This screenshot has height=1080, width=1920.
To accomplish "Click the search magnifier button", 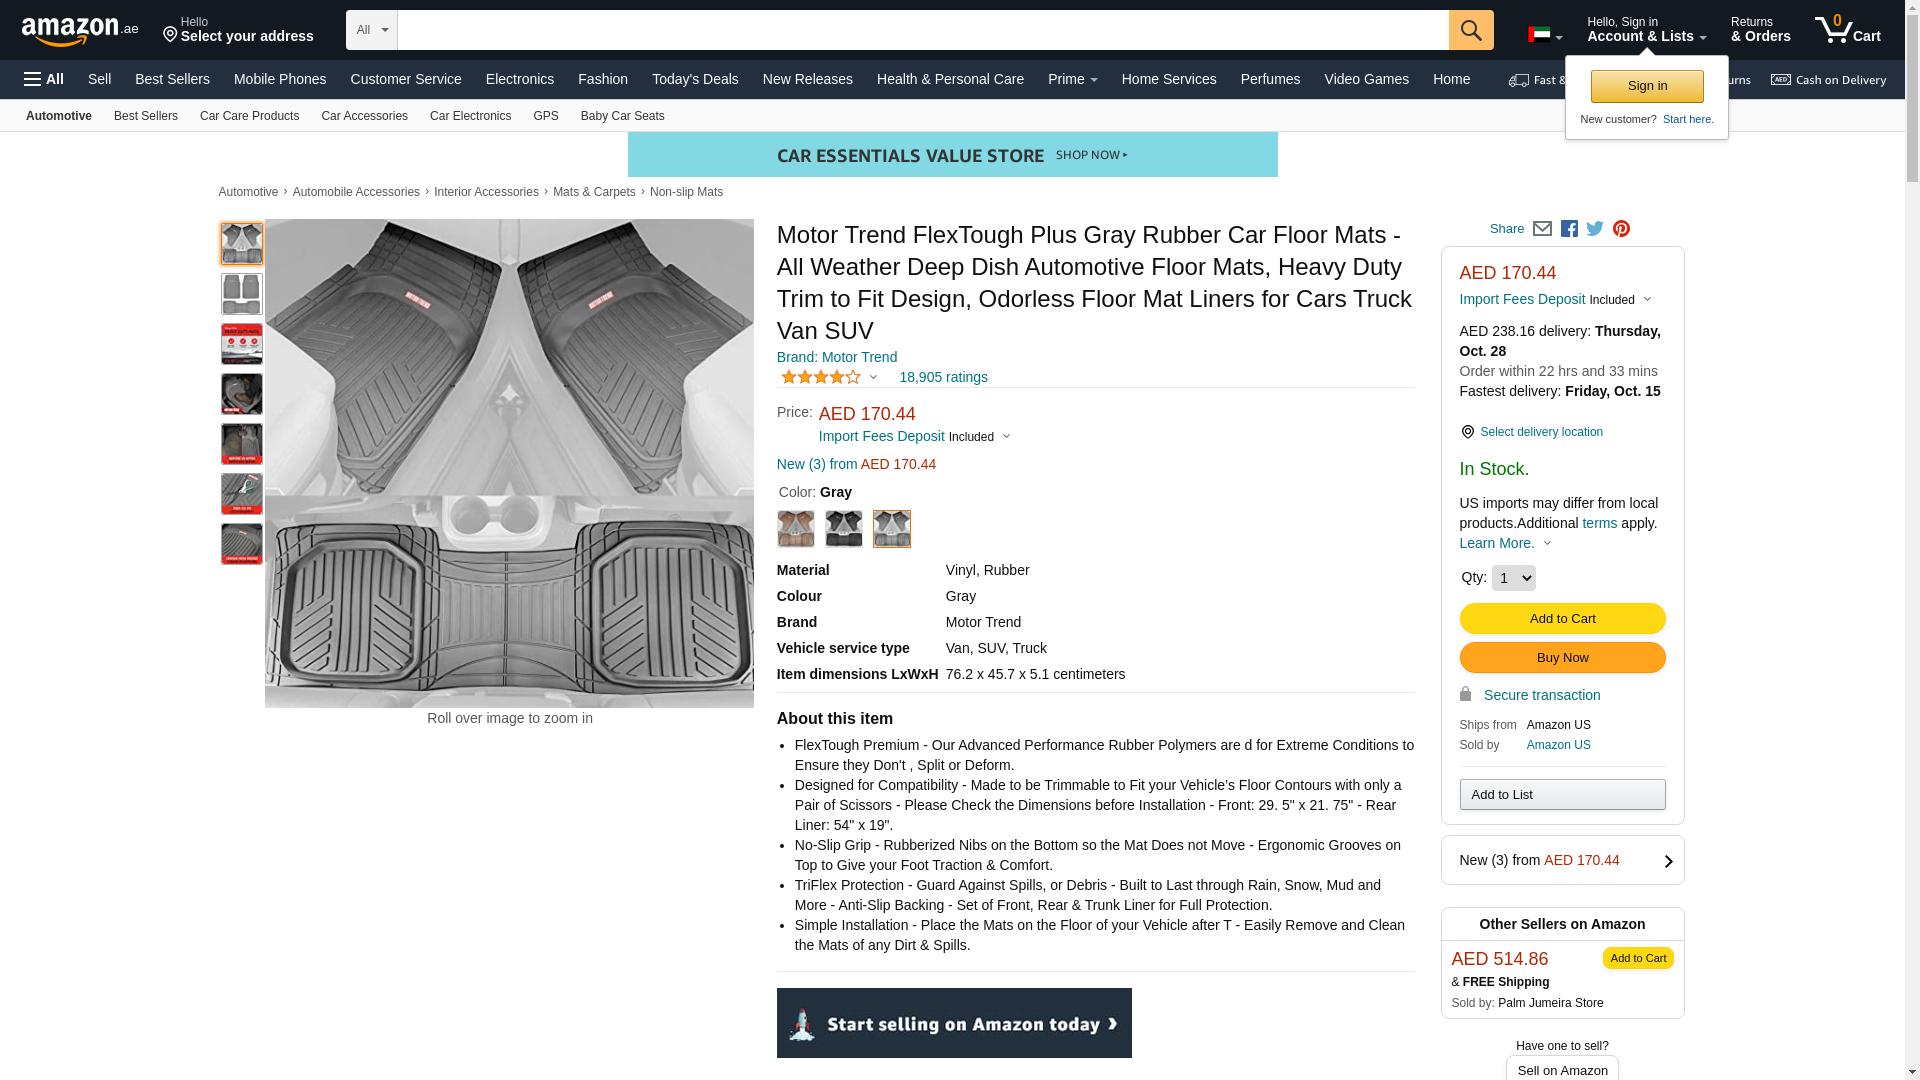I will point(1470,30).
